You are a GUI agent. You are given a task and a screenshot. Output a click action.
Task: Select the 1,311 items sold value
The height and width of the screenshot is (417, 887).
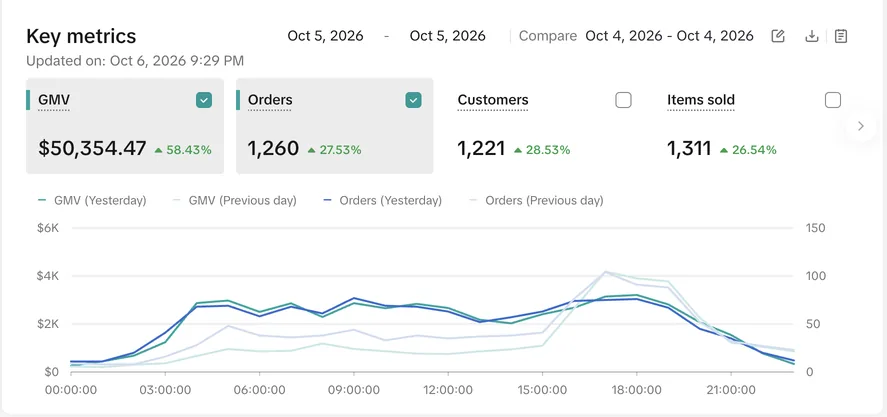689,149
